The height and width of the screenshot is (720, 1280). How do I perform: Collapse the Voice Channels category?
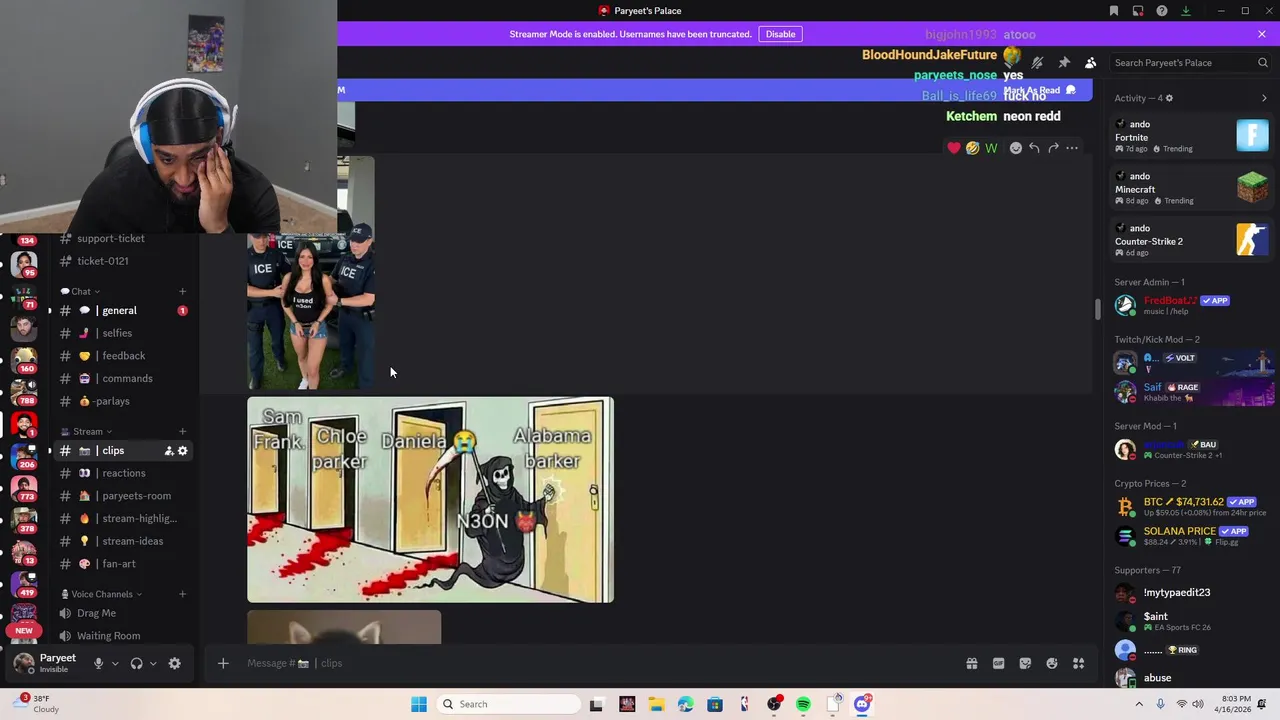(x=101, y=594)
